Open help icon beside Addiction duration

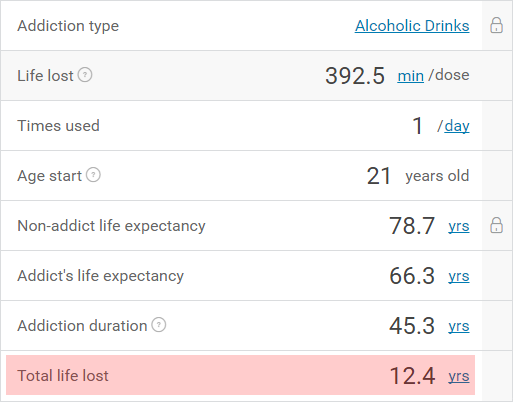159,325
